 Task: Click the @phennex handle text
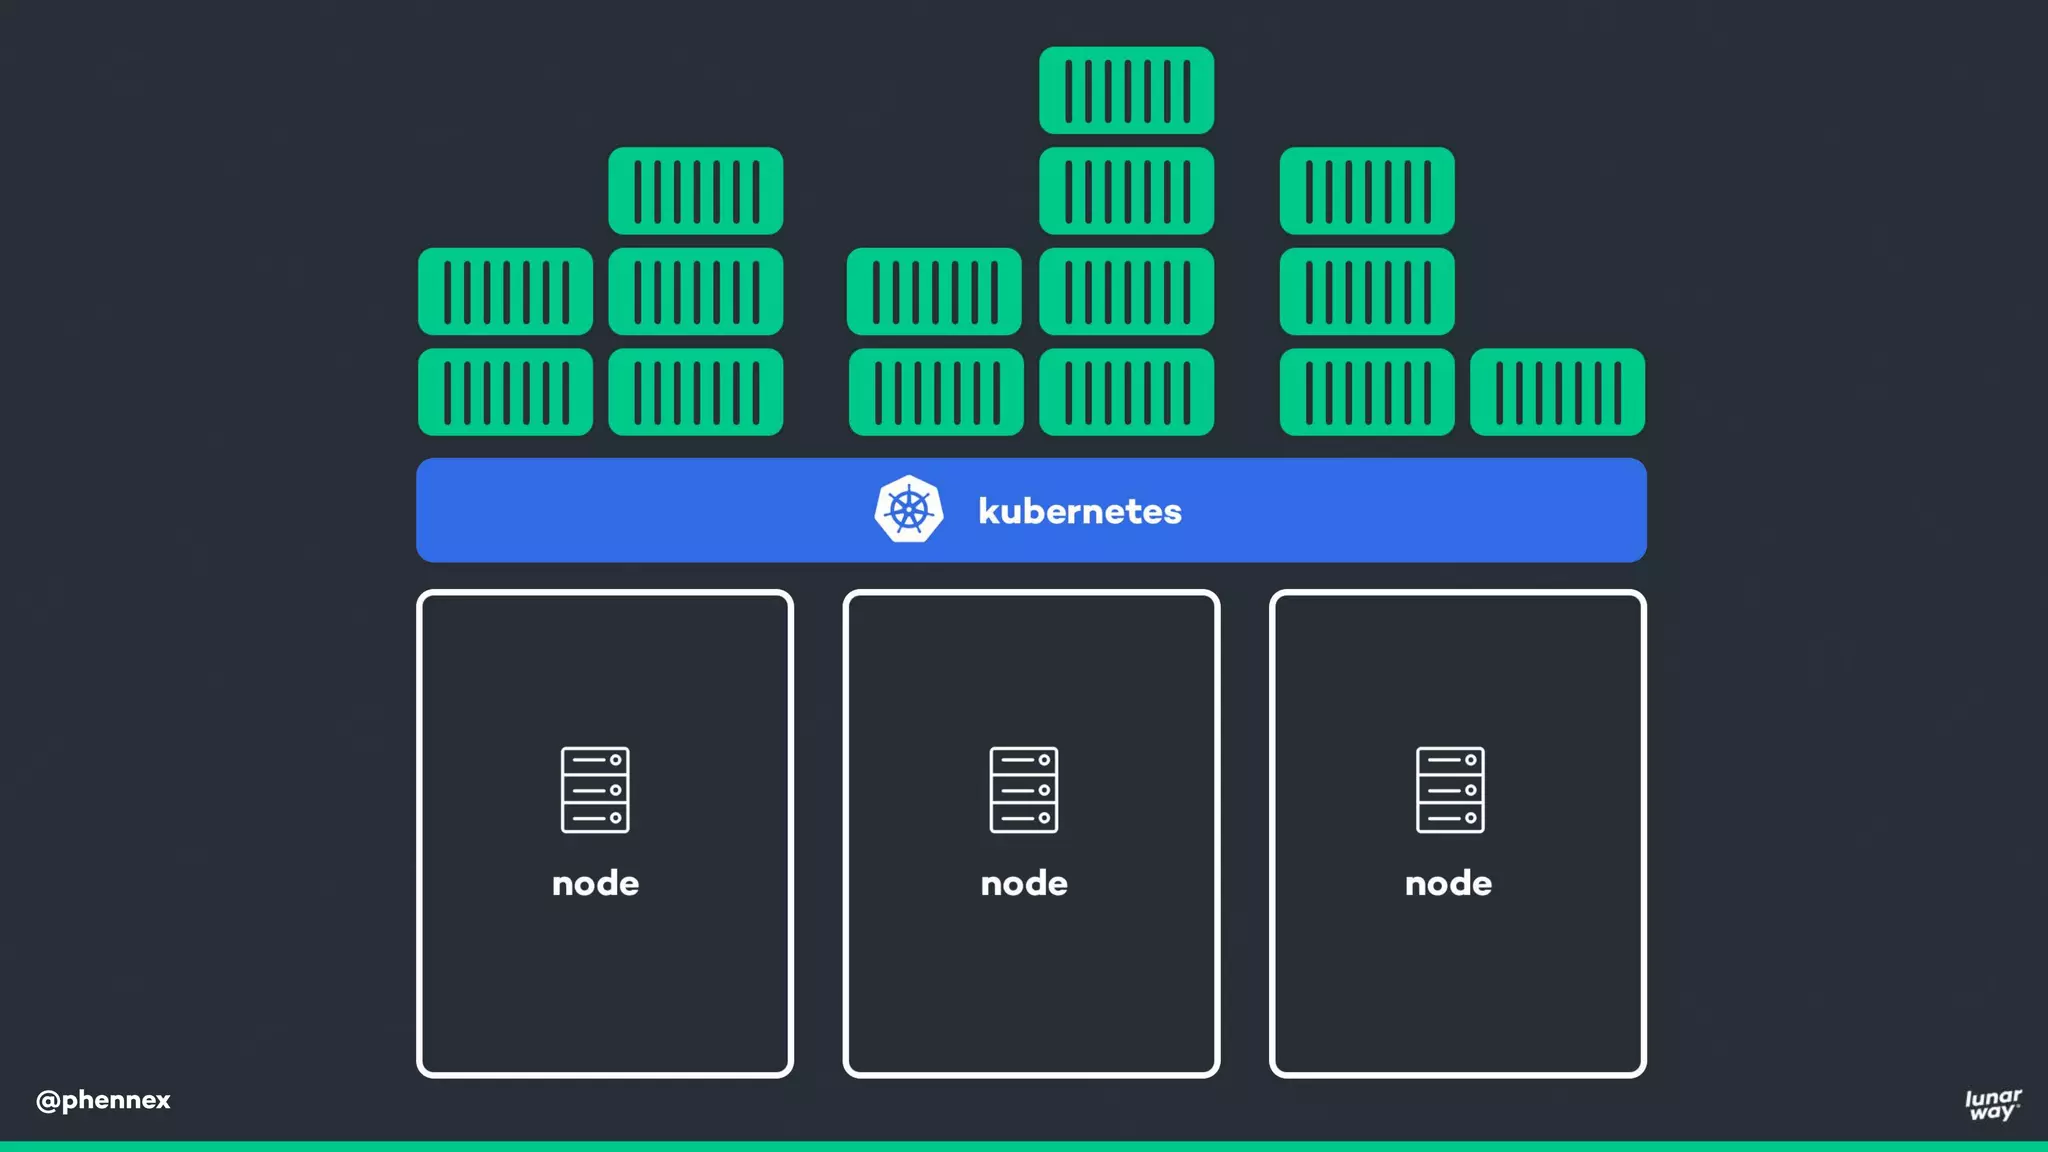[103, 1100]
